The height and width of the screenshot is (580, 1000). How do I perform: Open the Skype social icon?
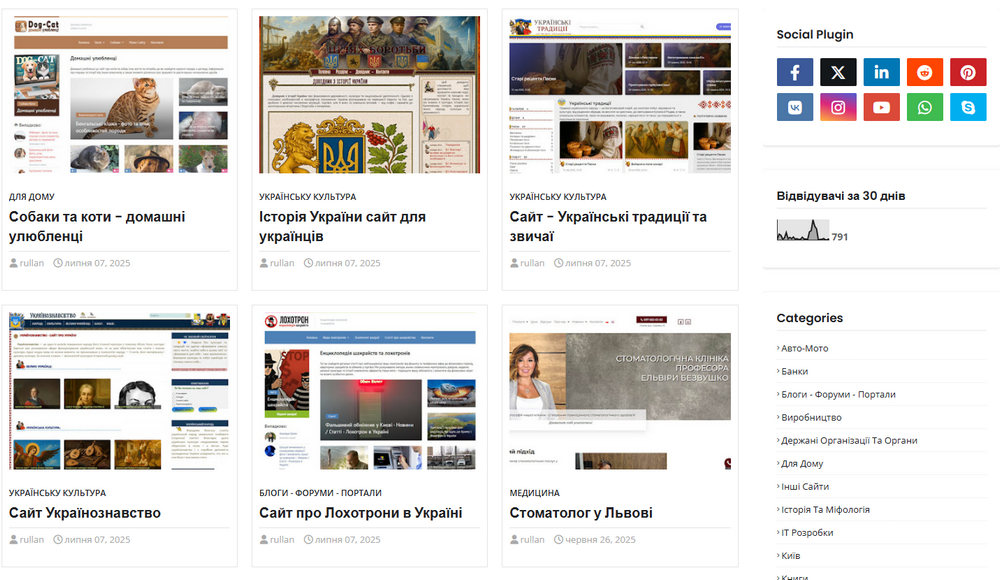tap(968, 107)
